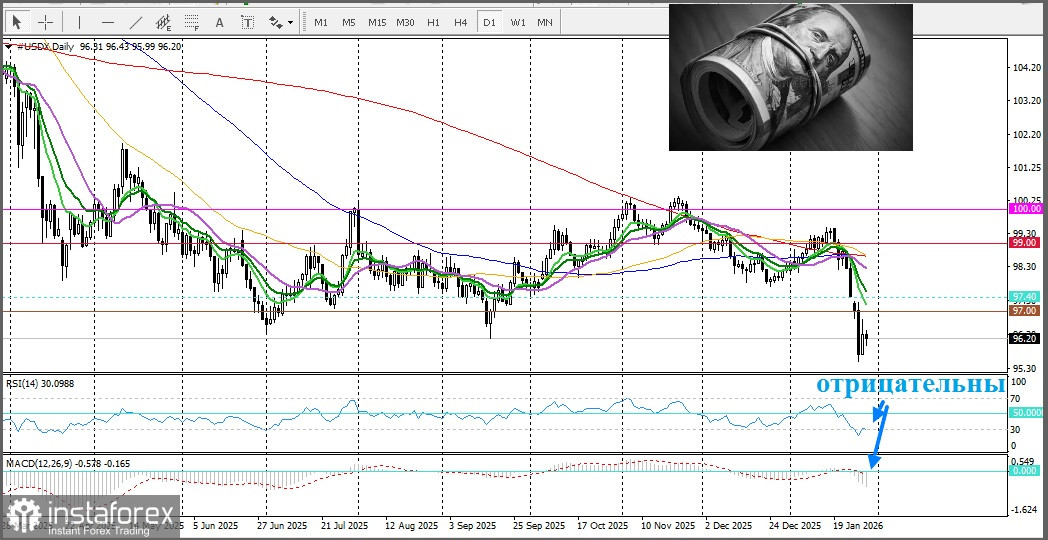1048x540 pixels.
Task: Select the text 'A' tool
Action: pos(219,22)
